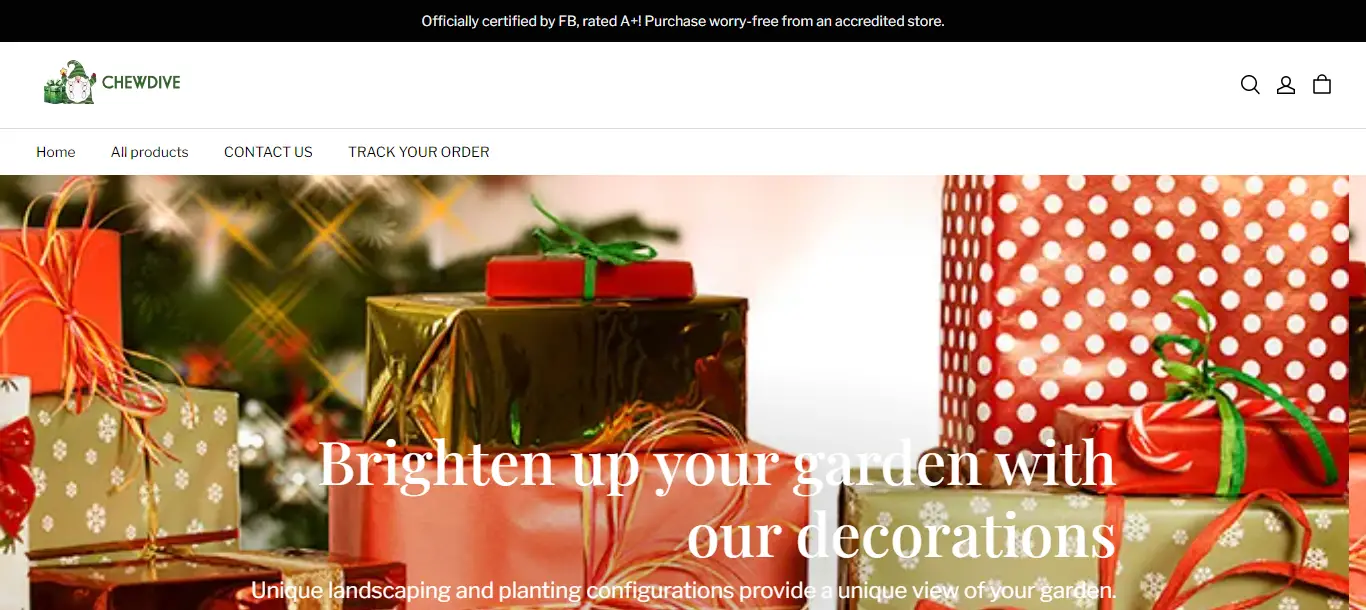View the shopping bag cart icon

click(1322, 85)
